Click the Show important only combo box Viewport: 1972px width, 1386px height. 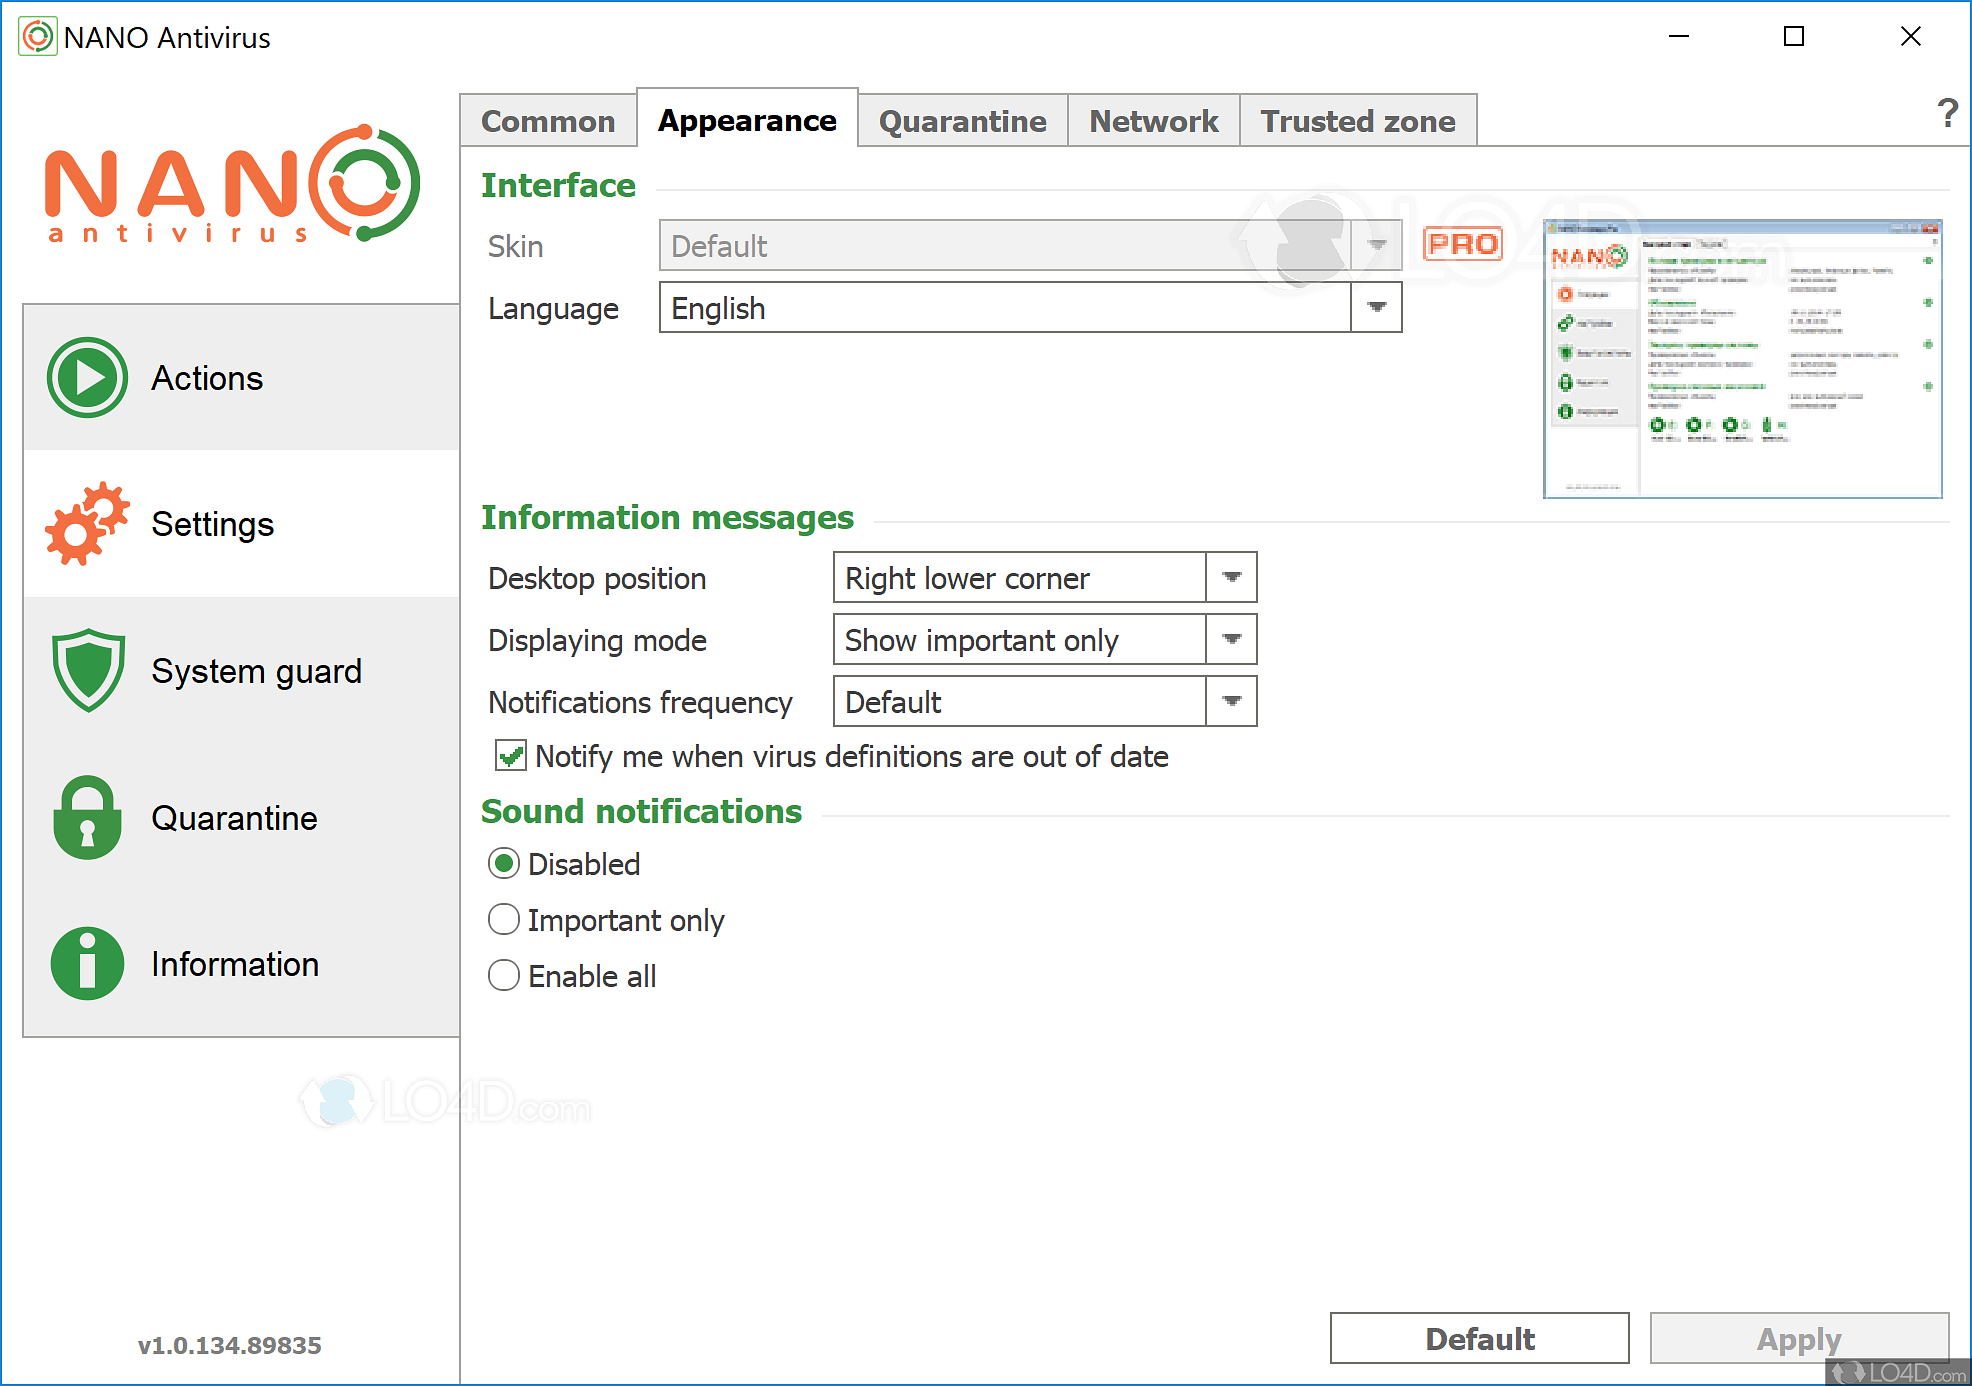click(x=1045, y=639)
